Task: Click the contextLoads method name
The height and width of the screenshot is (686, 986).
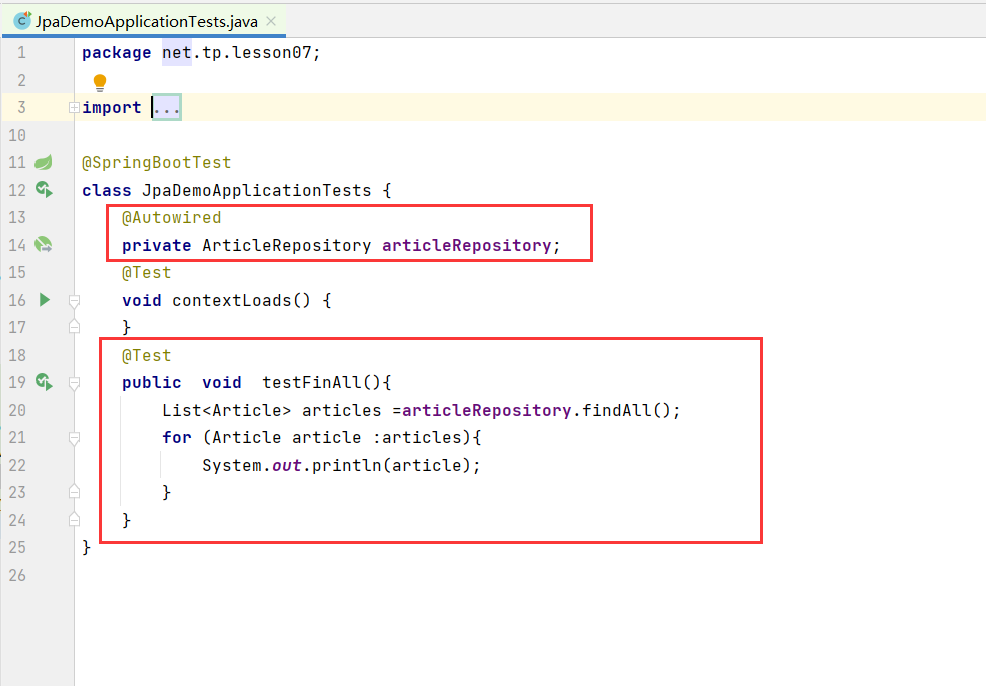Action: point(231,301)
